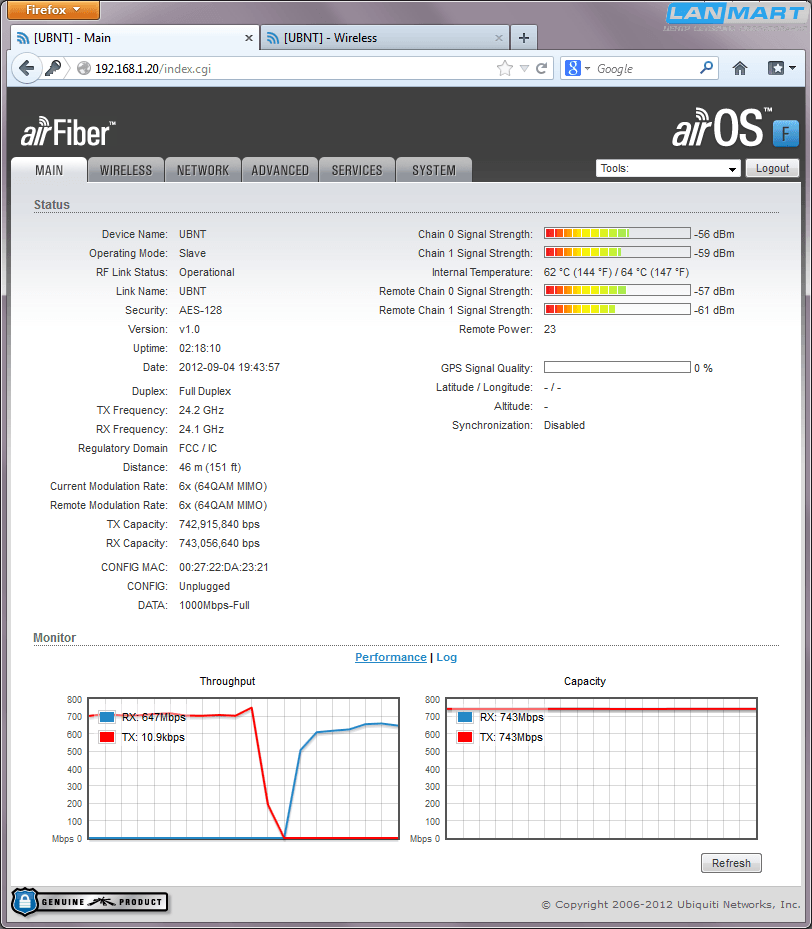Screen dimensions: 812x929
Task: Click the Internal Temperature reading
Action: tap(617, 272)
